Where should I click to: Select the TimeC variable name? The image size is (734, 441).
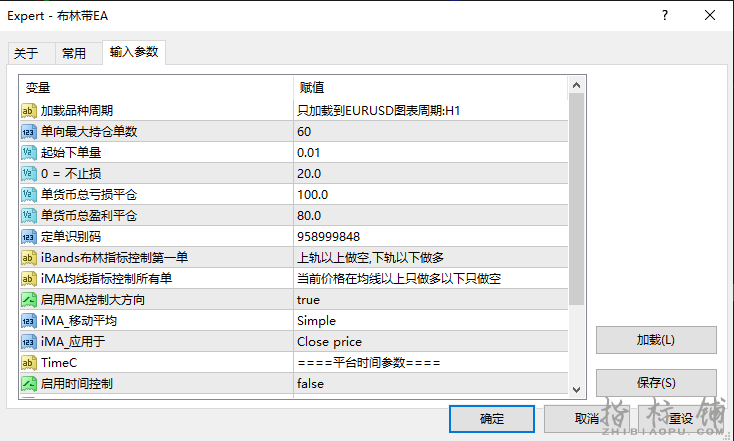tap(59, 363)
